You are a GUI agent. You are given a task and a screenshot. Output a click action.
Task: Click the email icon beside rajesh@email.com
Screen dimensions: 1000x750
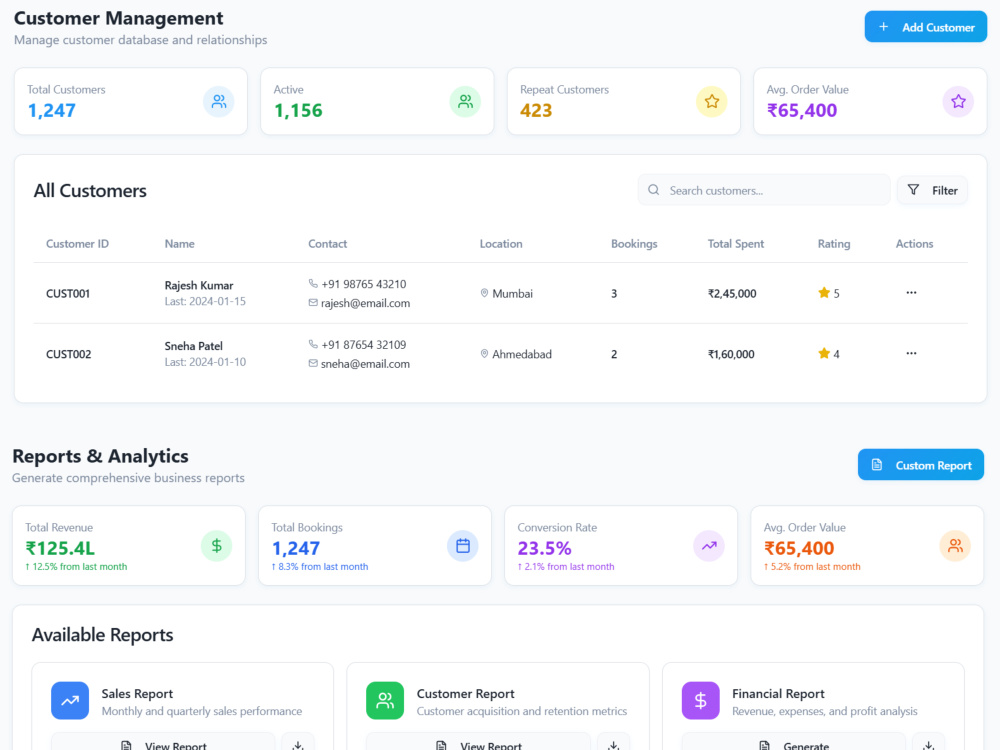click(313, 302)
